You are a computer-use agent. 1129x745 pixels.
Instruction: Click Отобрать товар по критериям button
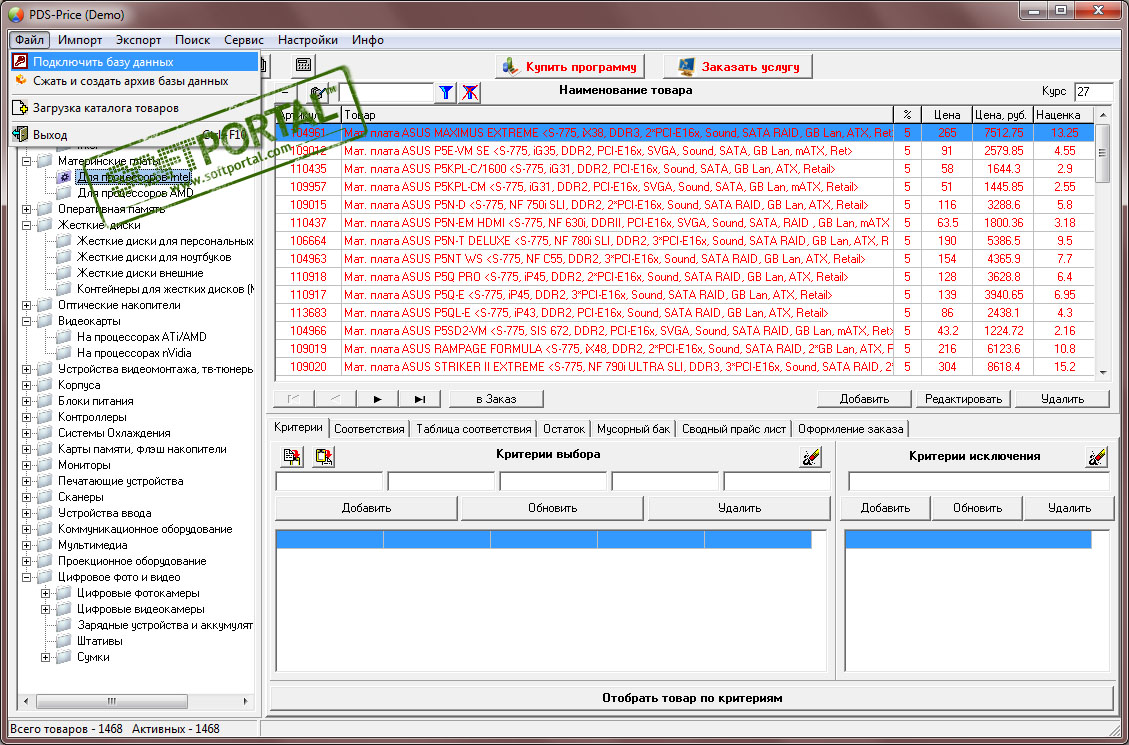click(x=692, y=698)
